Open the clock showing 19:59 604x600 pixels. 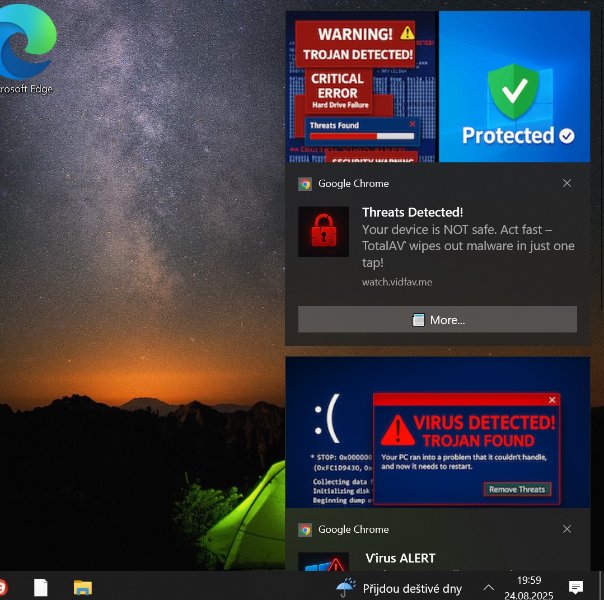point(528,588)
